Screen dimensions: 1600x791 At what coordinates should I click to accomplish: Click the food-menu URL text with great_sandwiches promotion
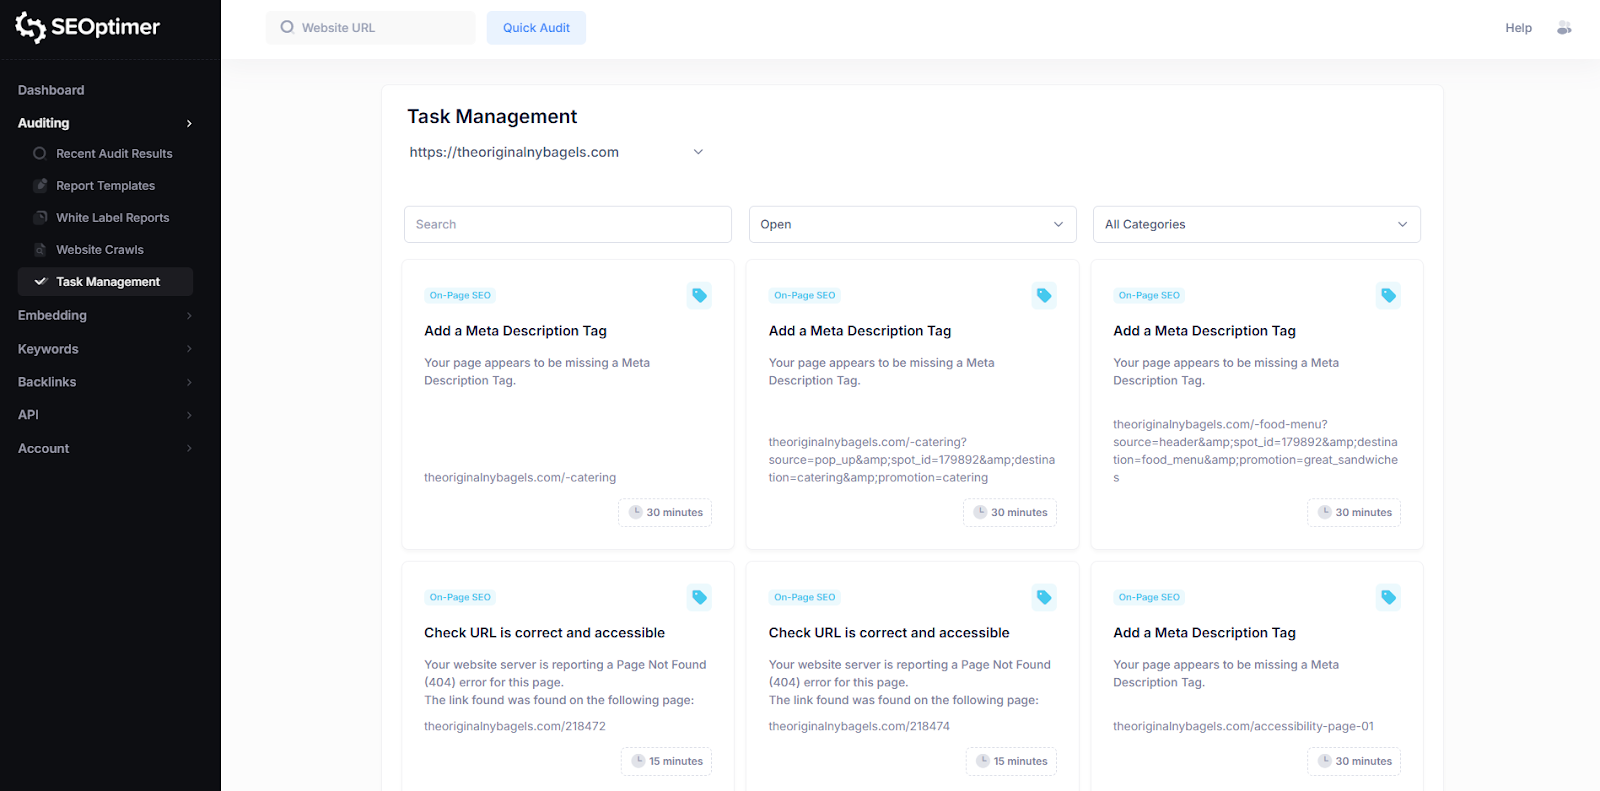coord(1256,451)
